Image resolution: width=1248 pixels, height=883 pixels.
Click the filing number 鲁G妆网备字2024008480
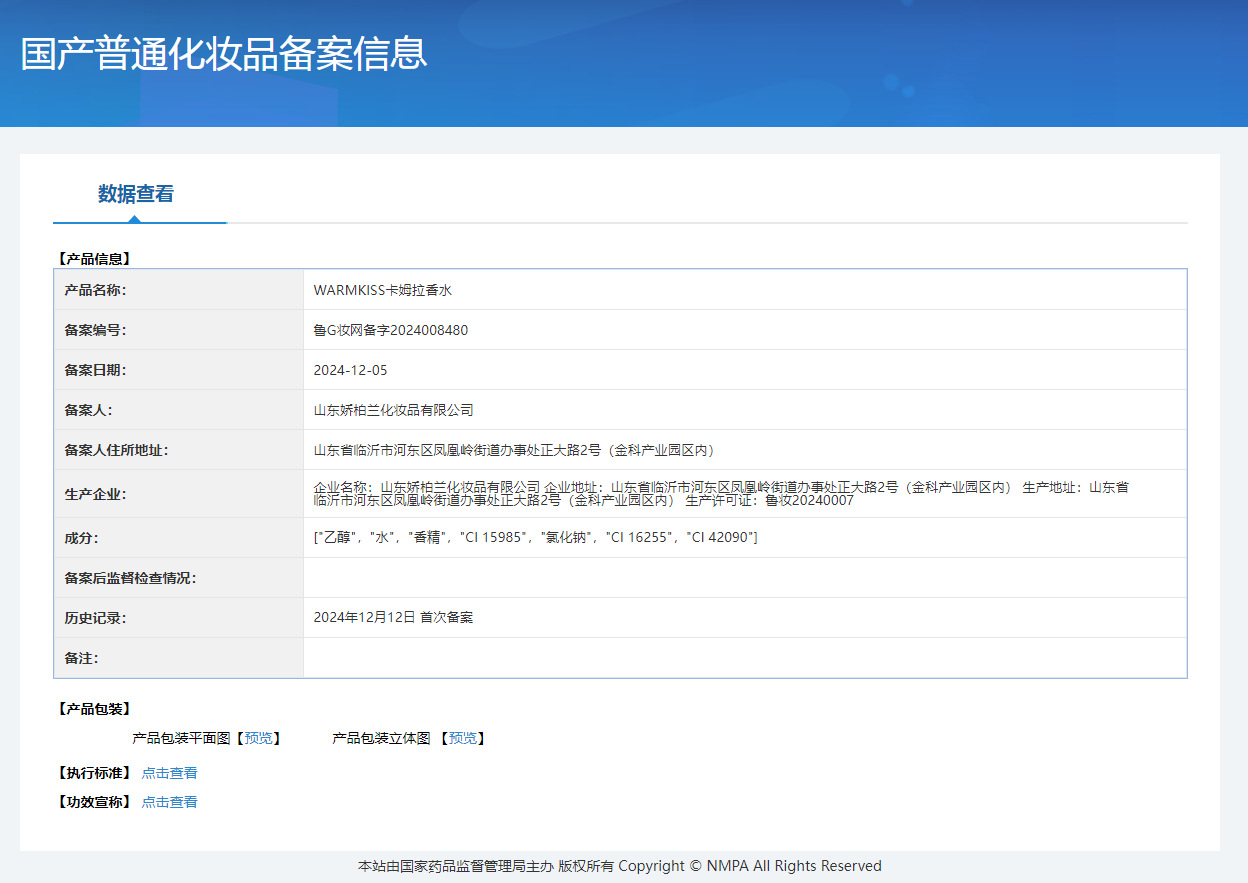pos(390,330)
